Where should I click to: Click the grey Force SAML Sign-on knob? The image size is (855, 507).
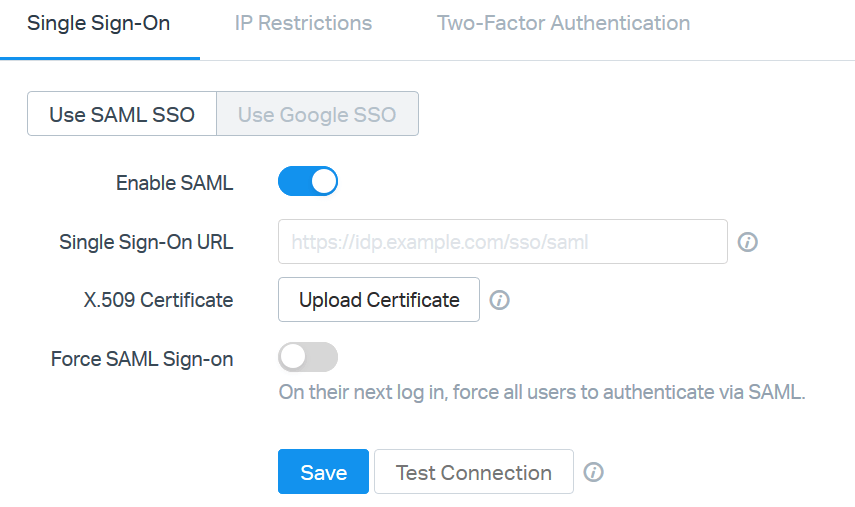click(x=293, y=358)
